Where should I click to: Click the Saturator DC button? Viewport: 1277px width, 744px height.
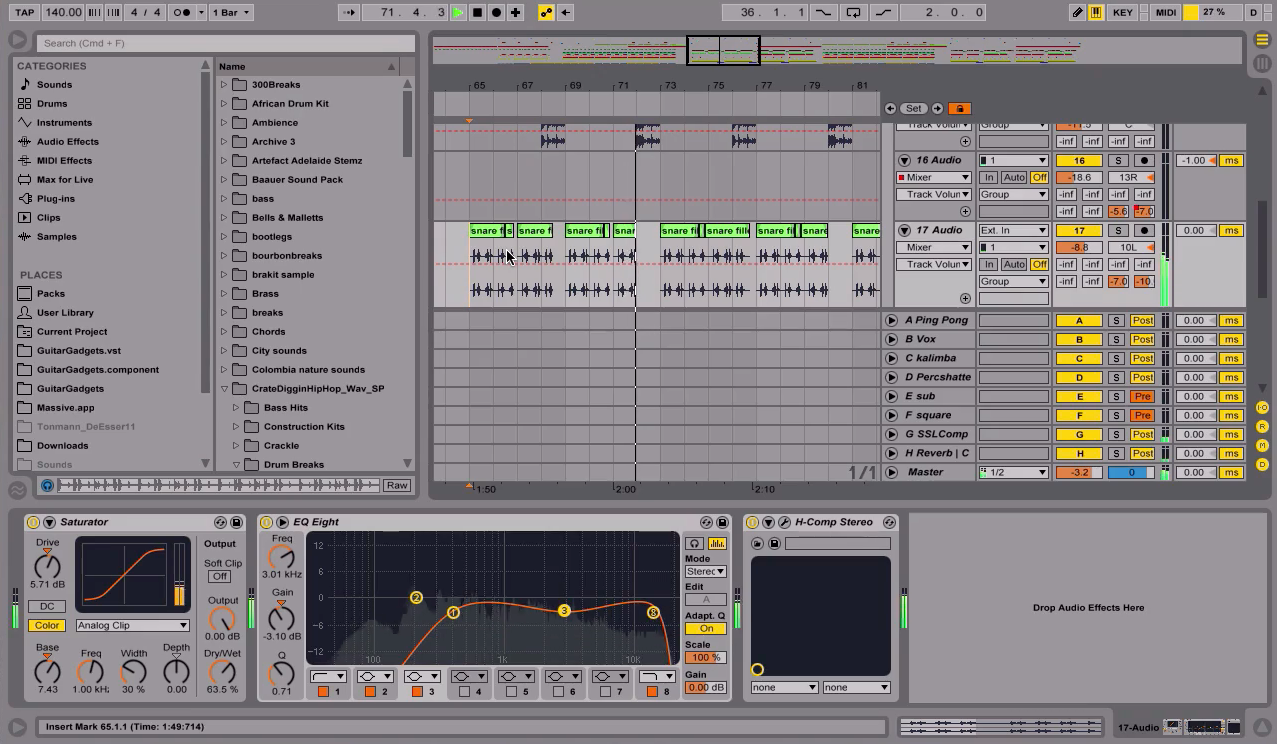pos(47,606)
